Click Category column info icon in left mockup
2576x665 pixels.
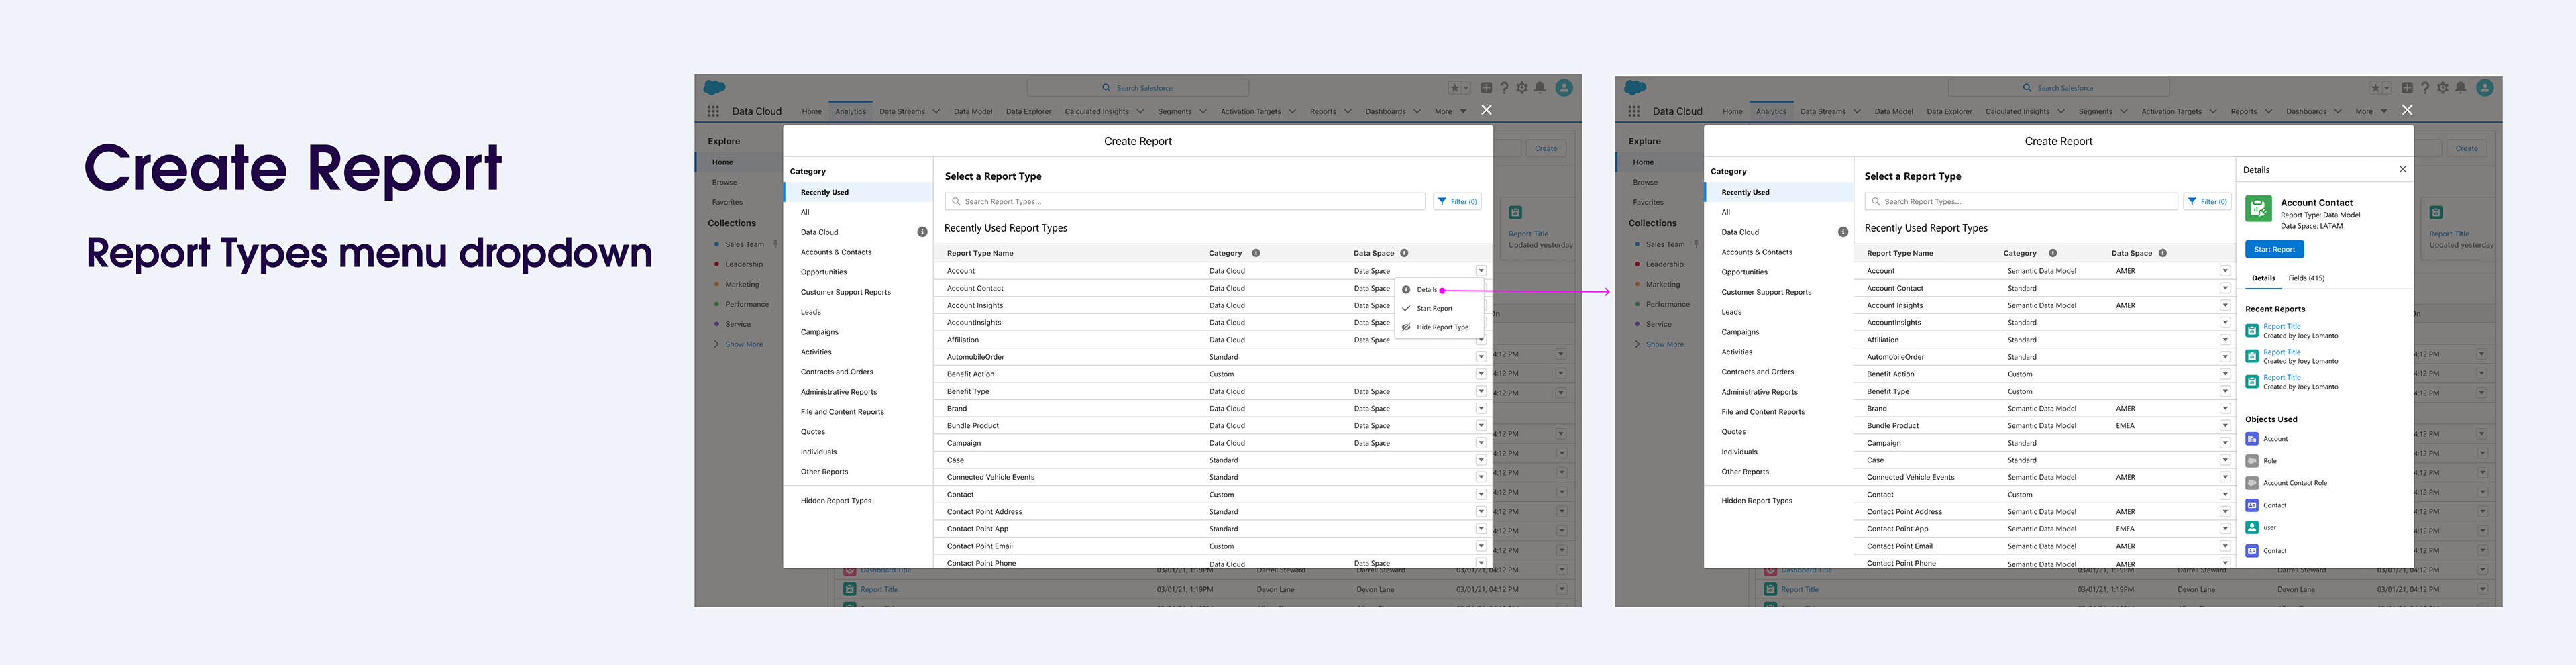pos(1256,253)
